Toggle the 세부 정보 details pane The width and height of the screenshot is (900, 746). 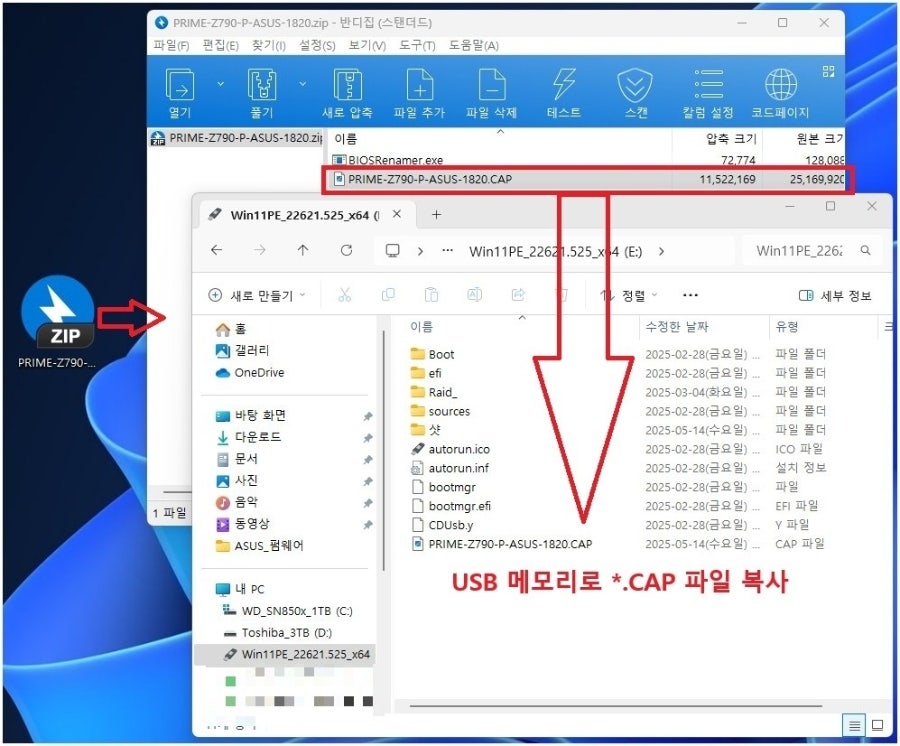coord(835,296)
